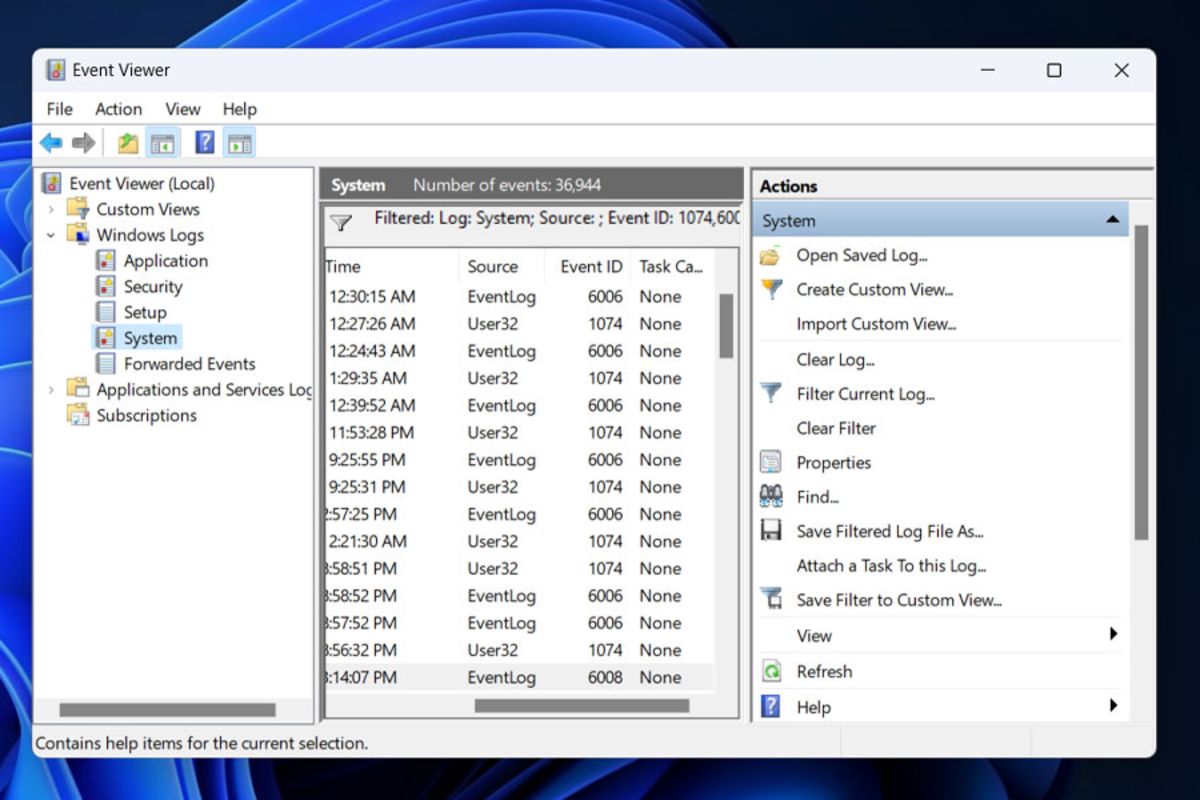1200x800 pixels.
Task: Open the Action menu
Action: coord(118,109)
